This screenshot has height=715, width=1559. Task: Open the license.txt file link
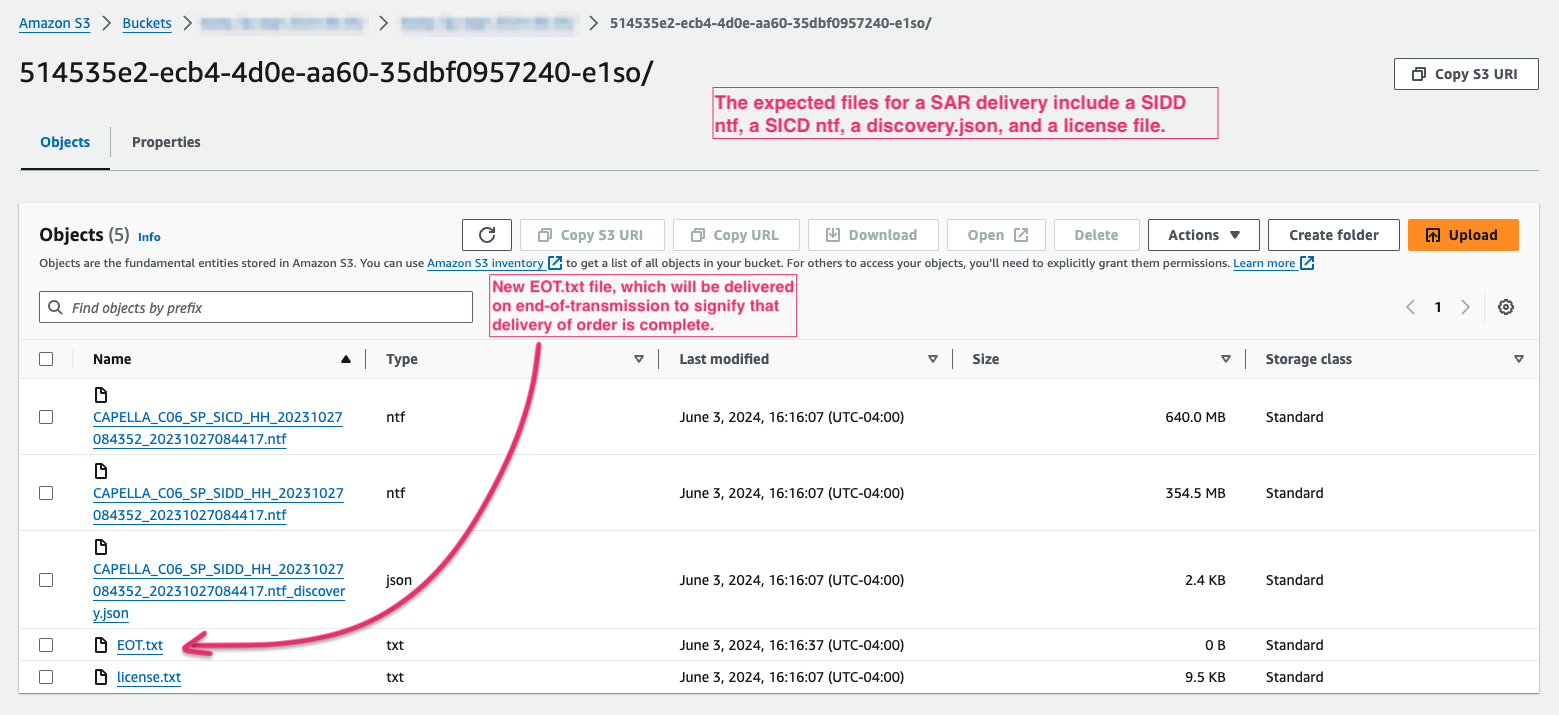click(x=149, y=677)
